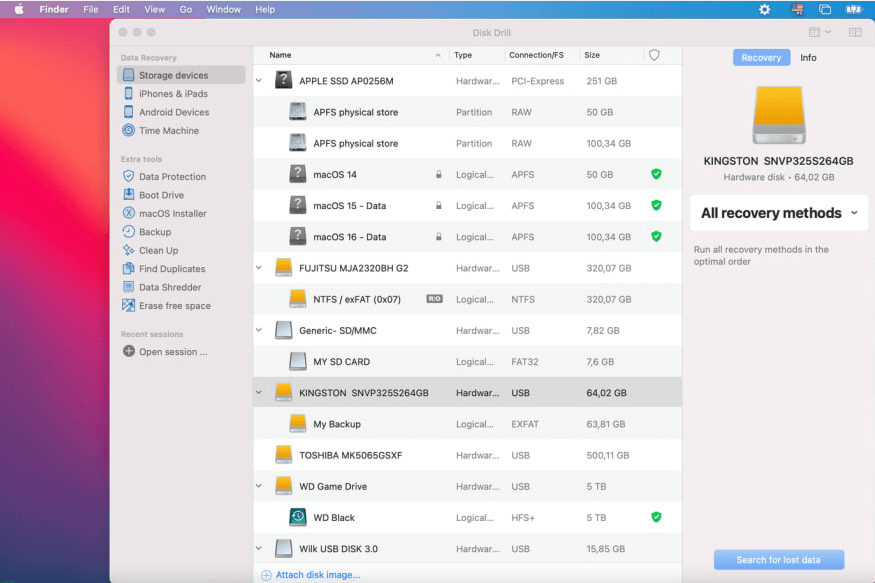Open the iPhones & iPads scanner
Screen dimensions: 875x583
177,93
